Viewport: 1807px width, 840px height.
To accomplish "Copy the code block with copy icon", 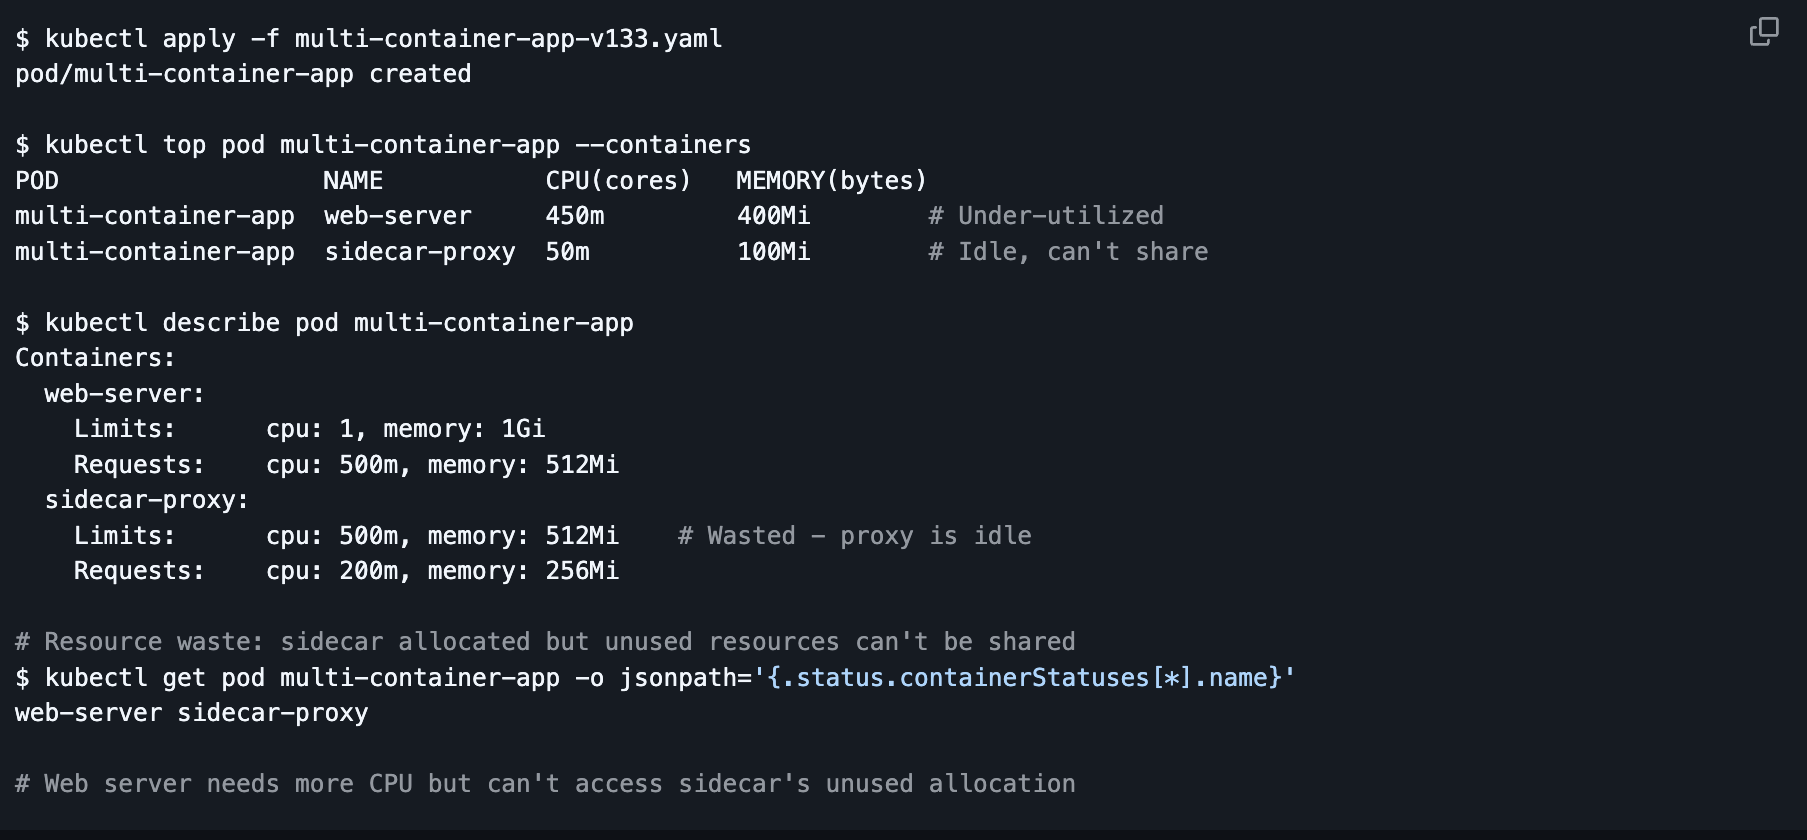I will (x=1764, y=32).
